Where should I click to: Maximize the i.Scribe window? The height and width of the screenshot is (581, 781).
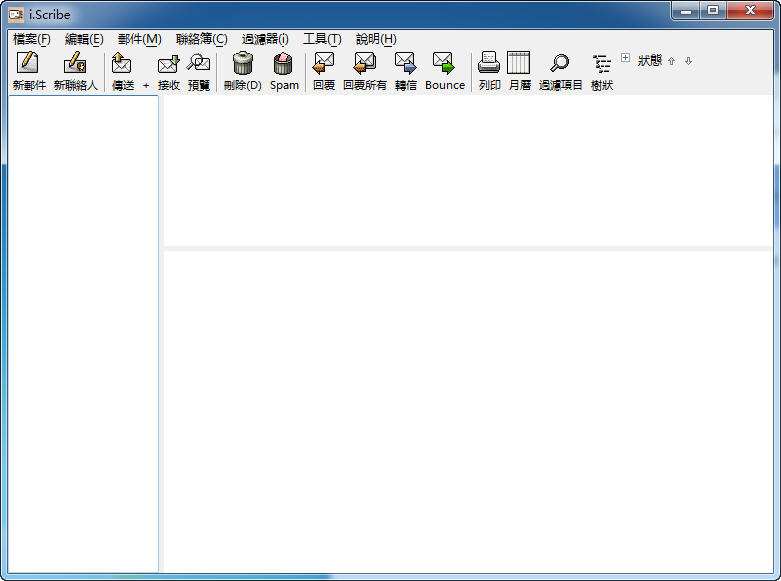[x=713, y=10]
